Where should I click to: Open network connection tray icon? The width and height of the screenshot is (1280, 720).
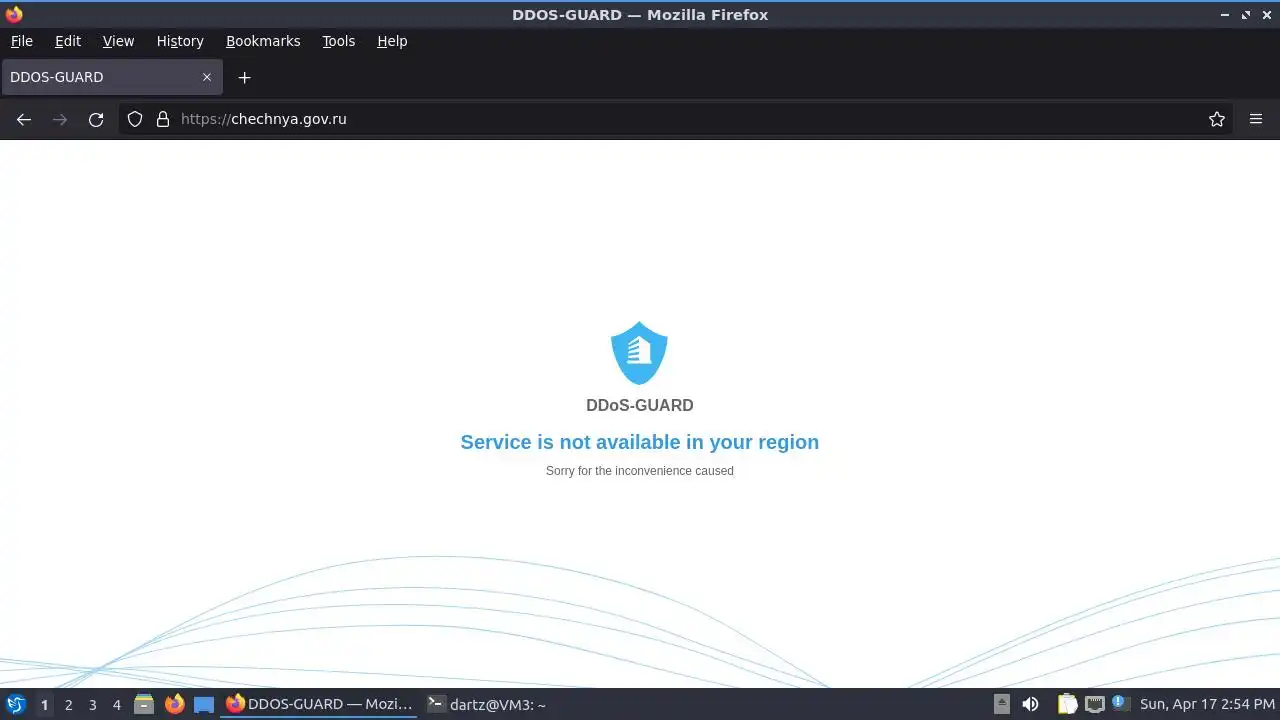point(1095,704)
